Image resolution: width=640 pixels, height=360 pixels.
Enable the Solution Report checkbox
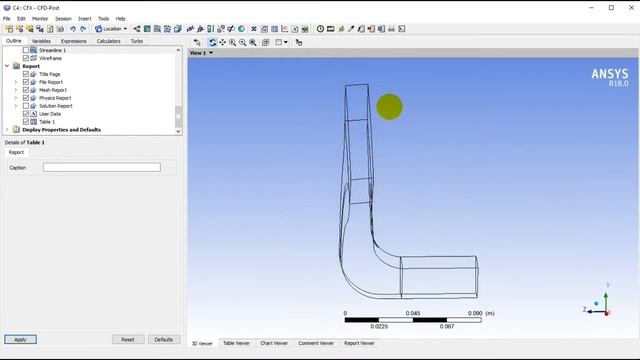pyautogui.click(x=26, y=106)
